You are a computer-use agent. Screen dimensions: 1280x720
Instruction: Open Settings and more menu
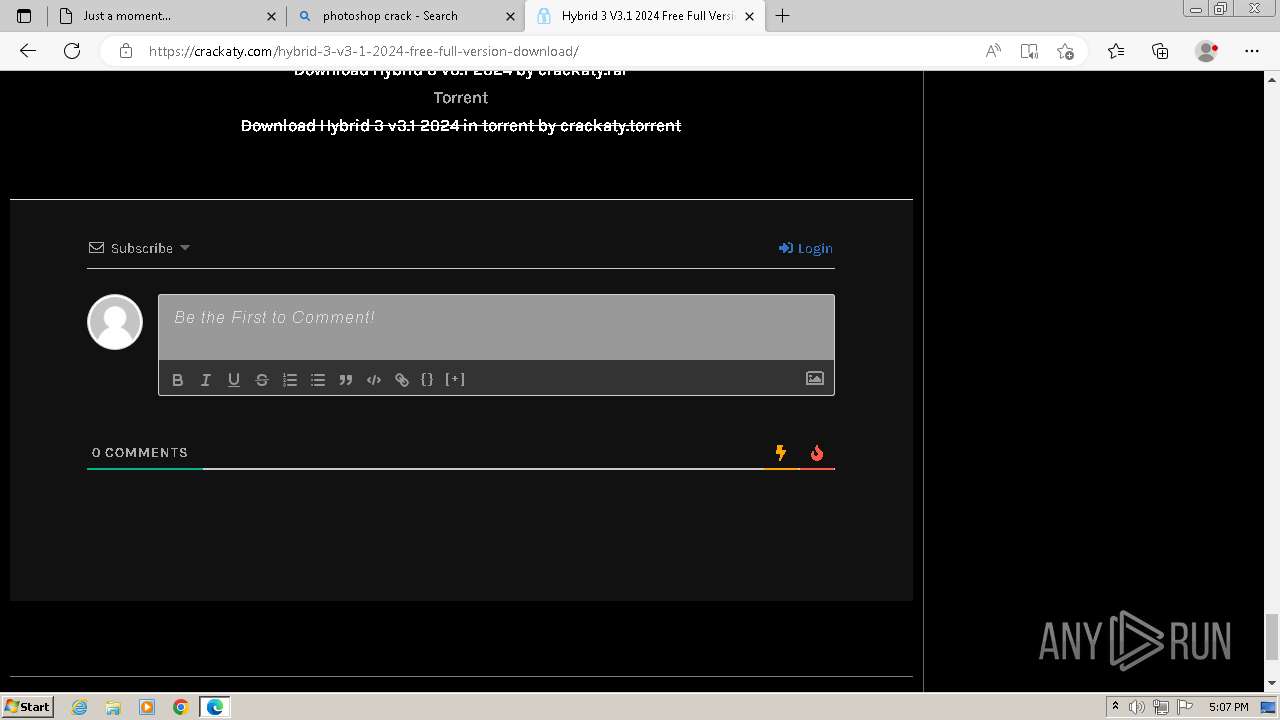(x=1252, y=51)
